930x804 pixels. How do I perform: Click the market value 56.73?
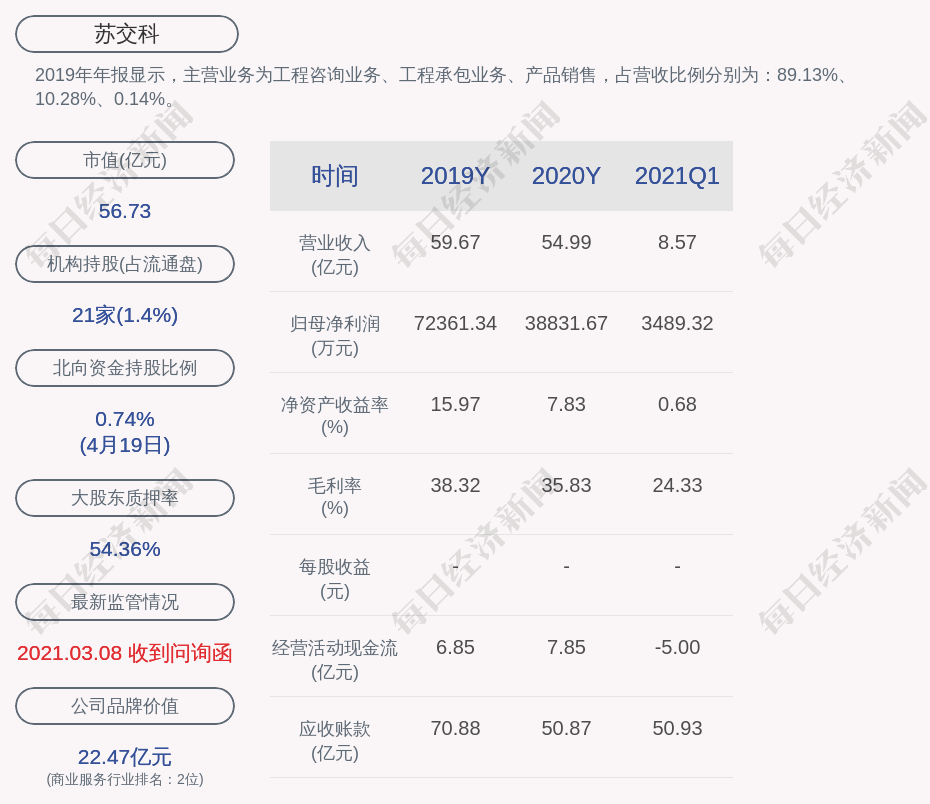(125, 211)
